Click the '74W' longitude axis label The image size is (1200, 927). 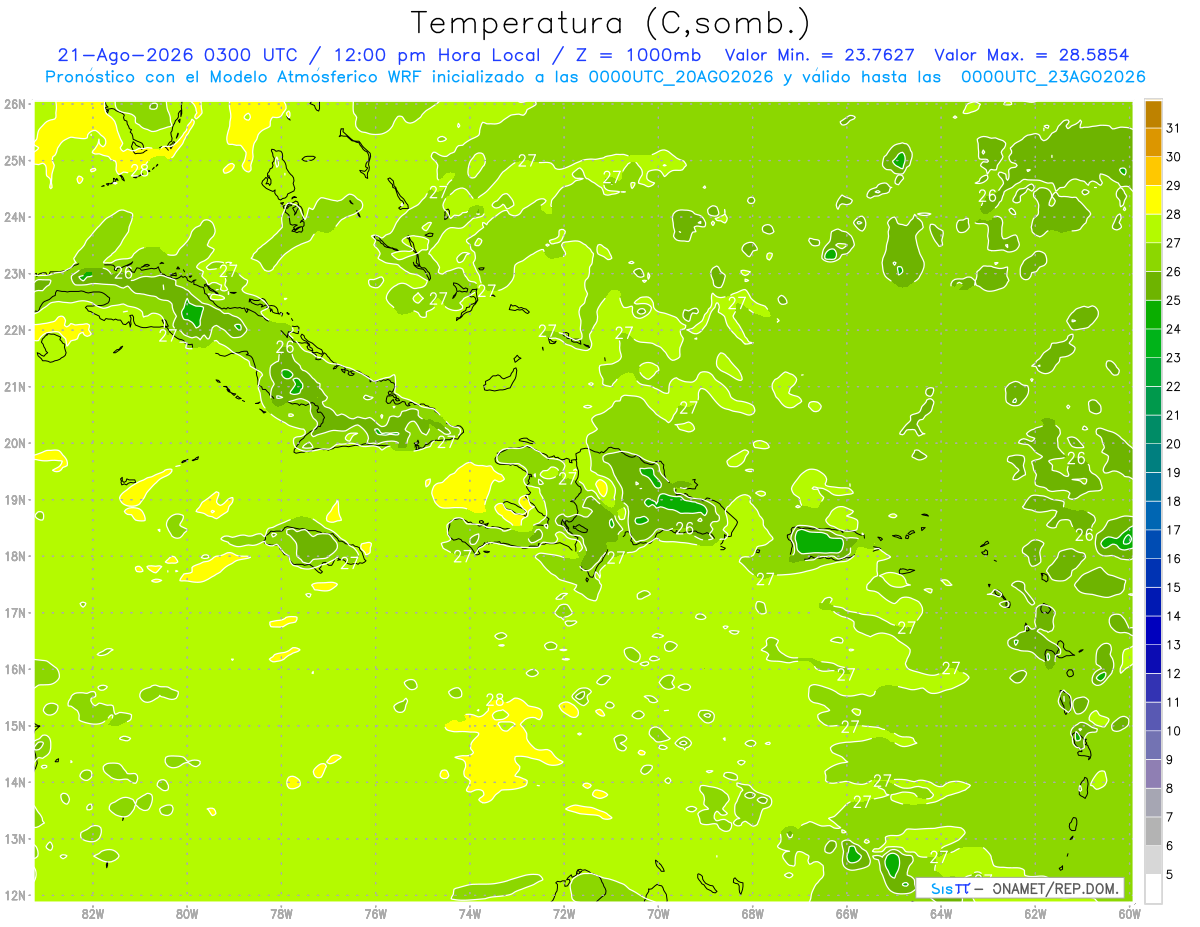pyautogui.click(x=470, y=912)
